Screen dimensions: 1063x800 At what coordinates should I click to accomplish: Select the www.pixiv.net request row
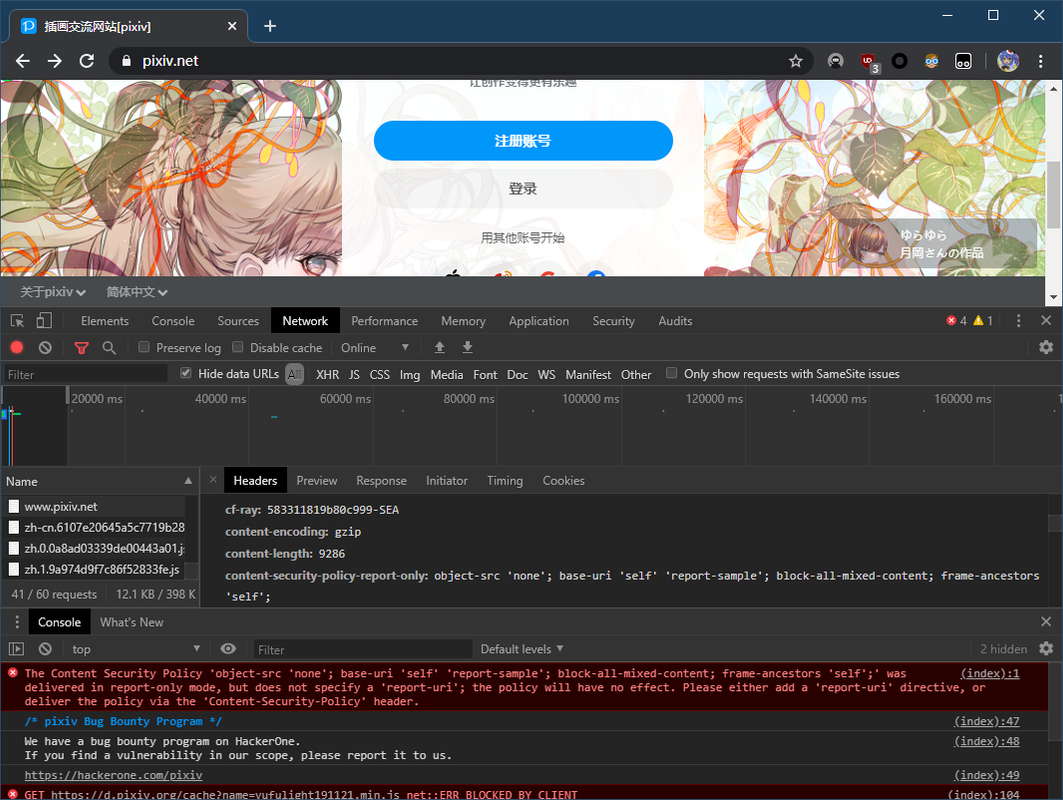tap(94, 506)
